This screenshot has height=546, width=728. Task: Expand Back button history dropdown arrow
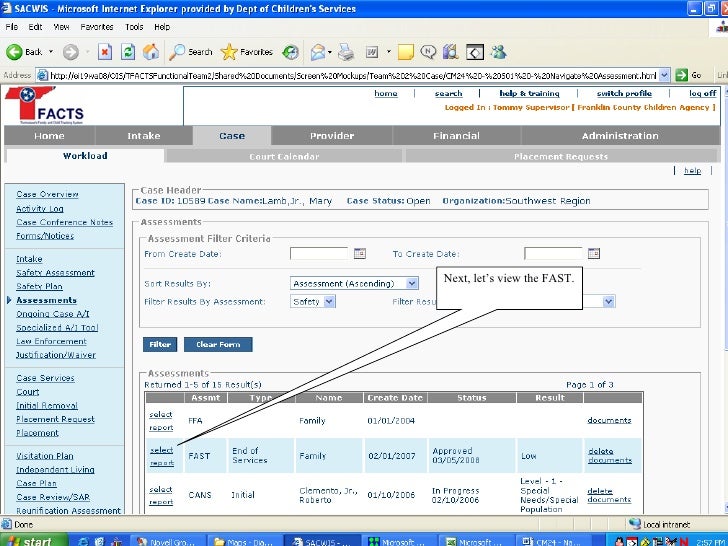(x=51, y=52)
